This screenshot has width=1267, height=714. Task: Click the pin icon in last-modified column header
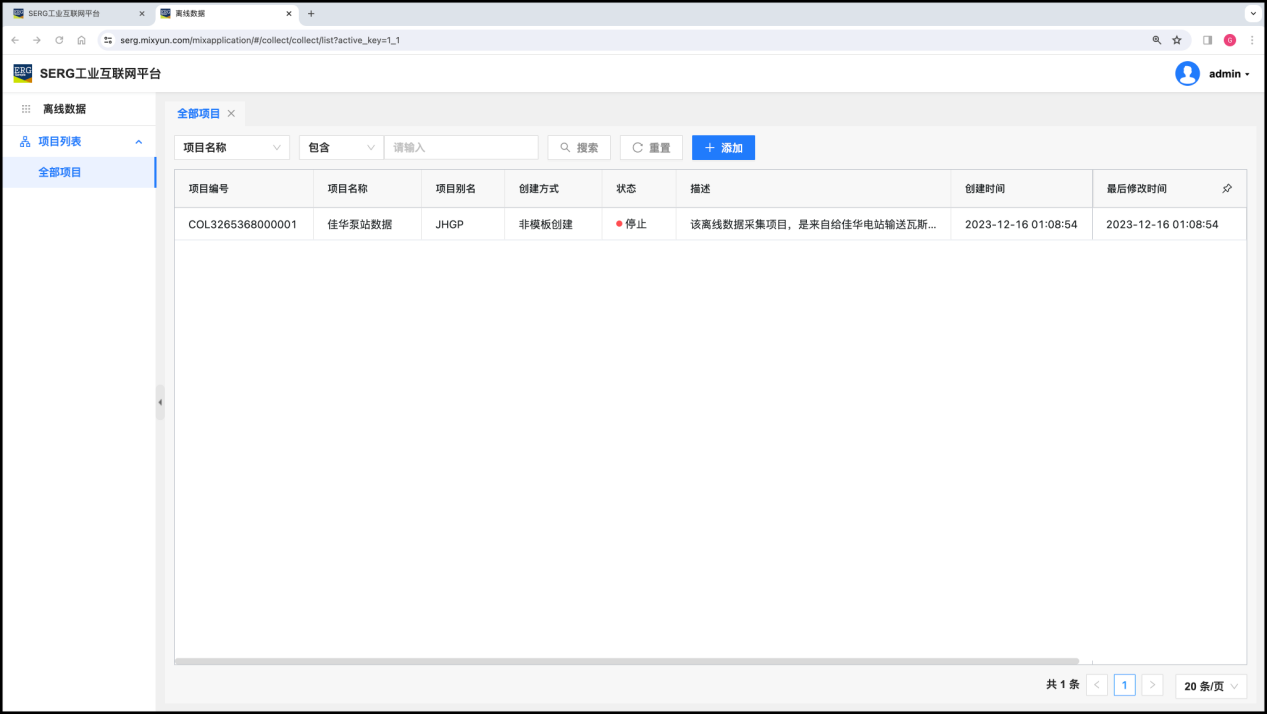1227,188
